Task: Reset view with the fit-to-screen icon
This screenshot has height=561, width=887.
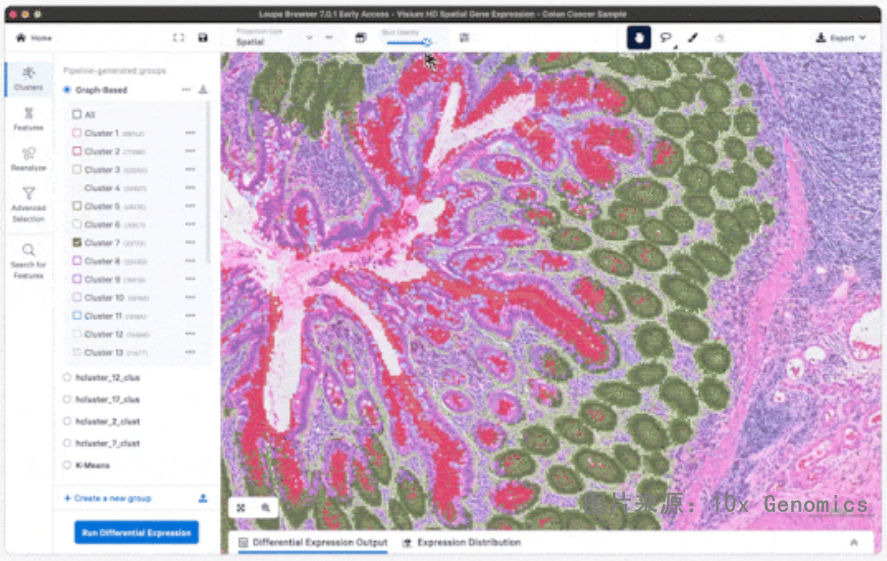Action: [x=241, y=508]
